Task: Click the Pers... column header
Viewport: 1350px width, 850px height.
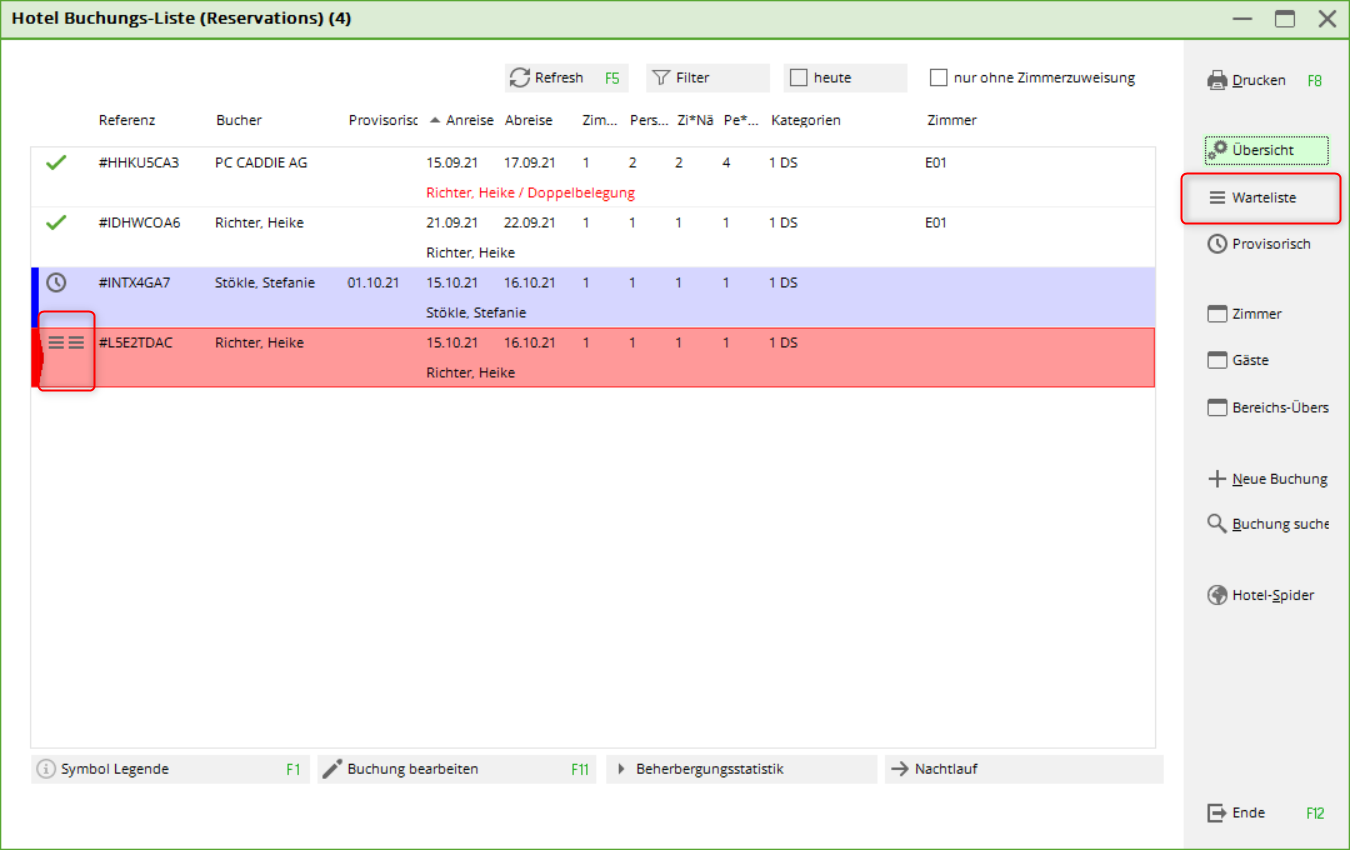Action: pyautogui.click(x=649, y=120)
